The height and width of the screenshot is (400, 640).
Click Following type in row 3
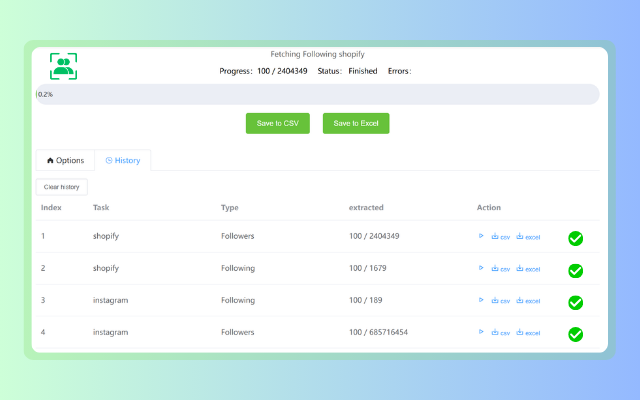[238, 300]
